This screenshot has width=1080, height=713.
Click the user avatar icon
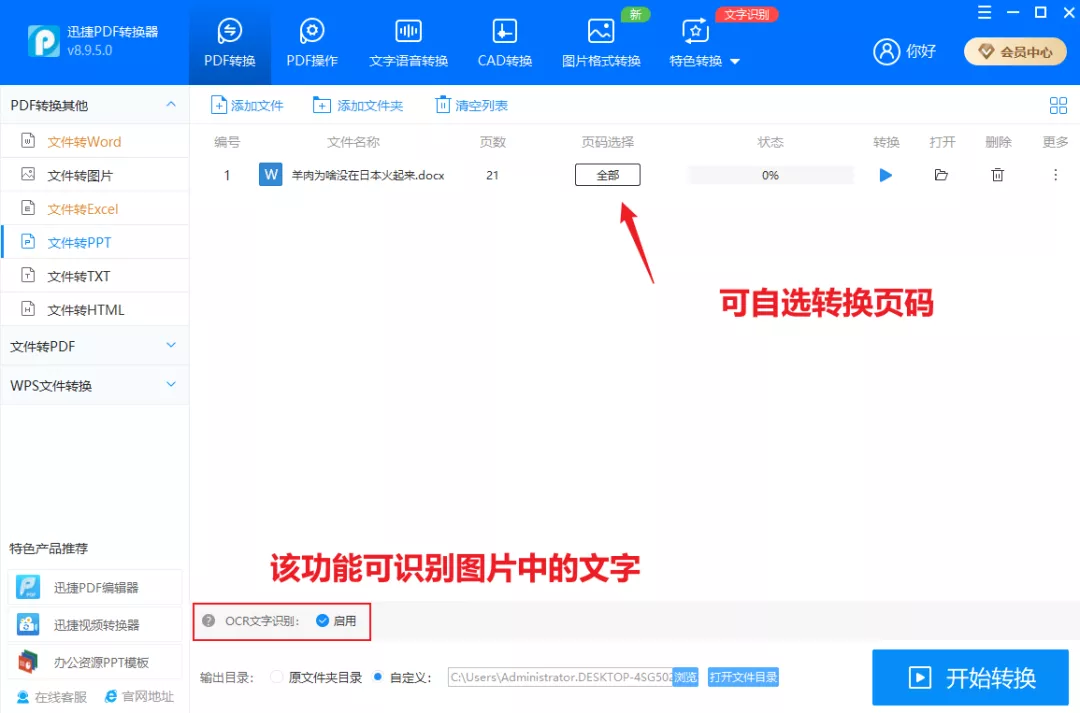[x=886, y=52]
